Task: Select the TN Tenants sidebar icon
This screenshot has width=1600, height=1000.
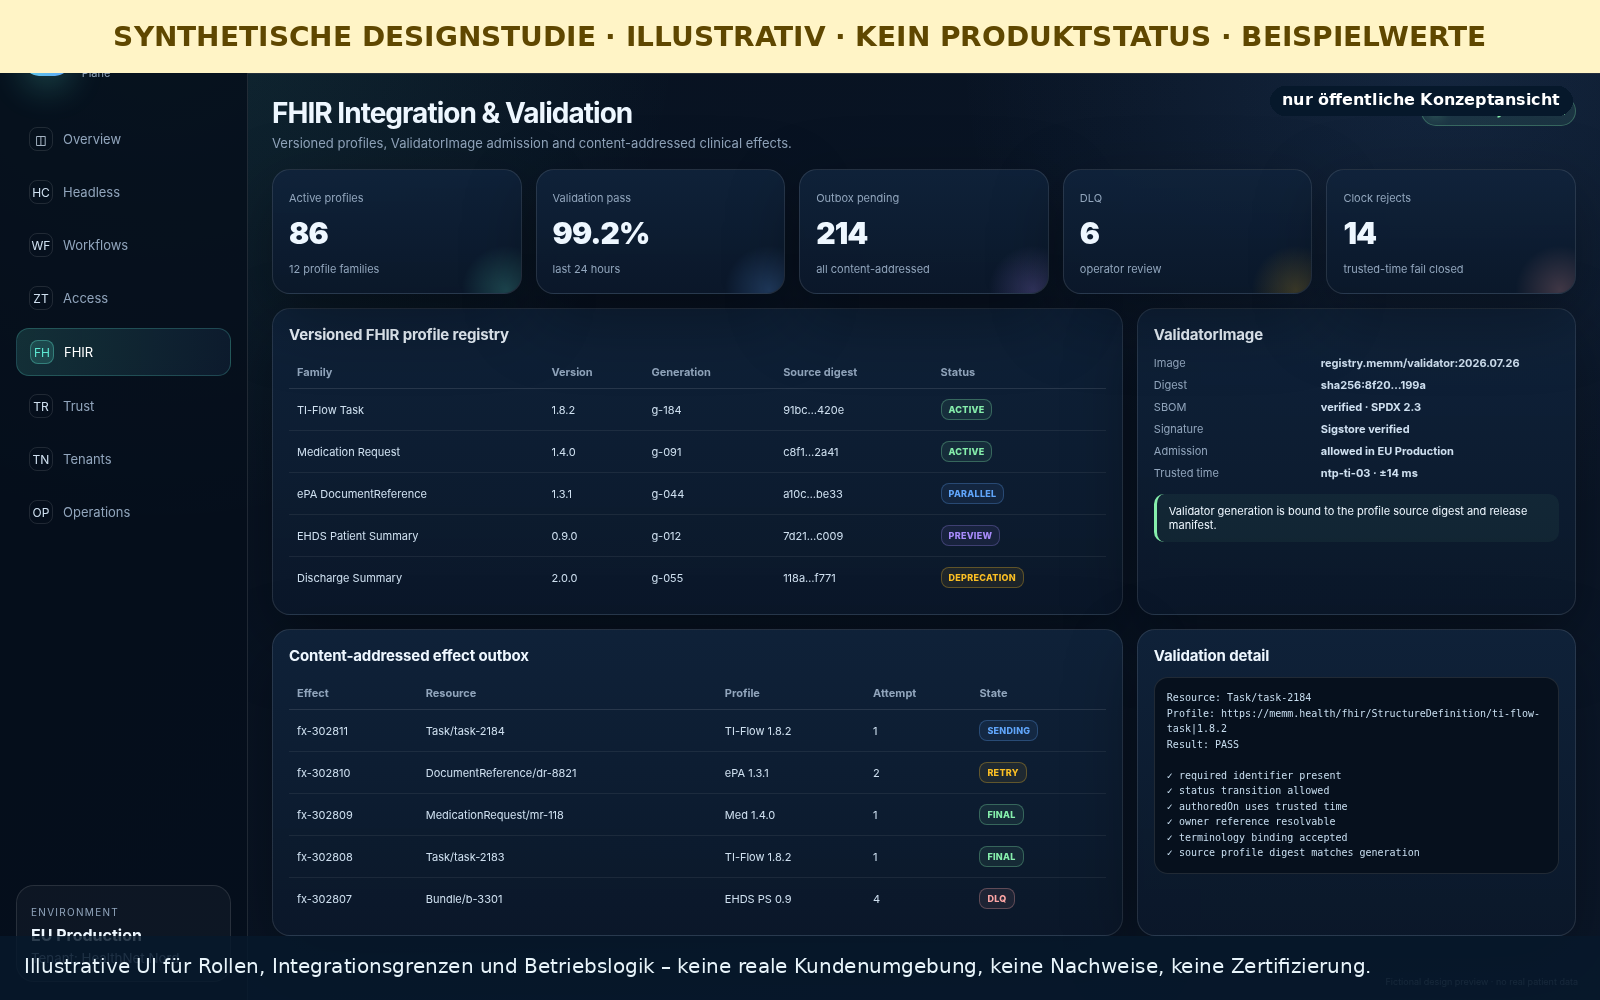Action: [41, 460]
